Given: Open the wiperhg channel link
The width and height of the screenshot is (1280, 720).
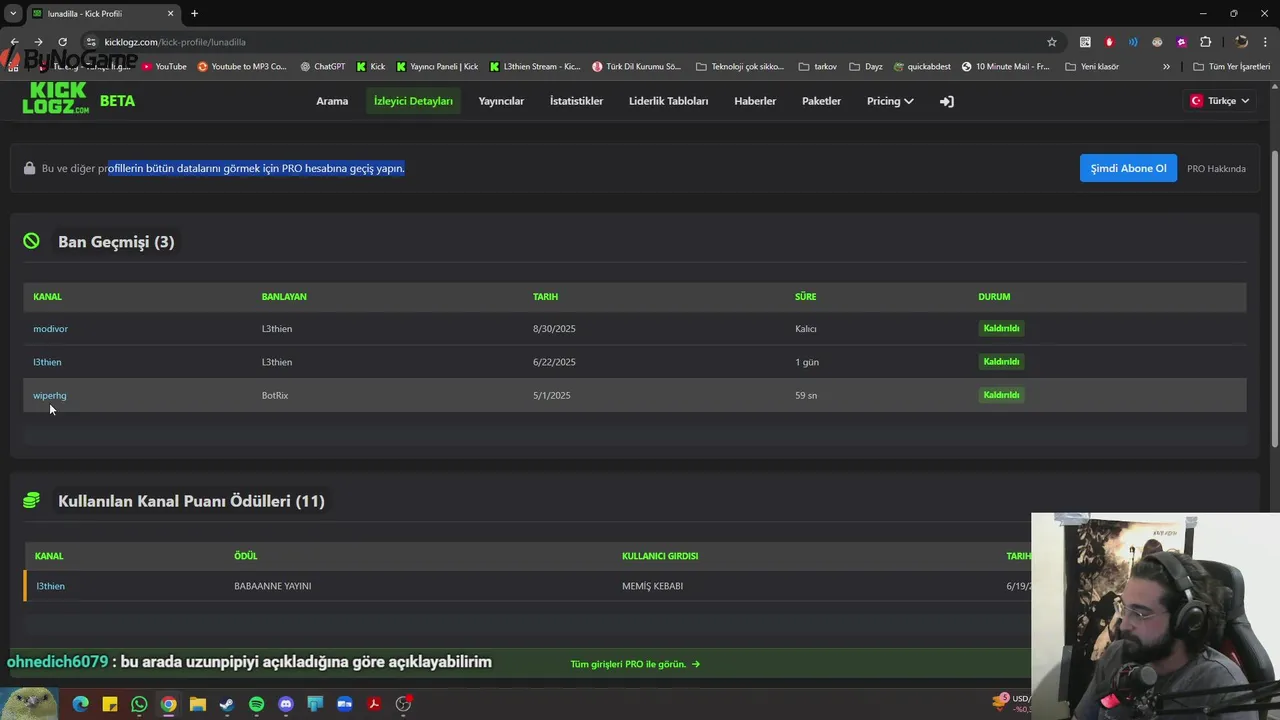Looking at the screenshot, I should coord(50,395).
